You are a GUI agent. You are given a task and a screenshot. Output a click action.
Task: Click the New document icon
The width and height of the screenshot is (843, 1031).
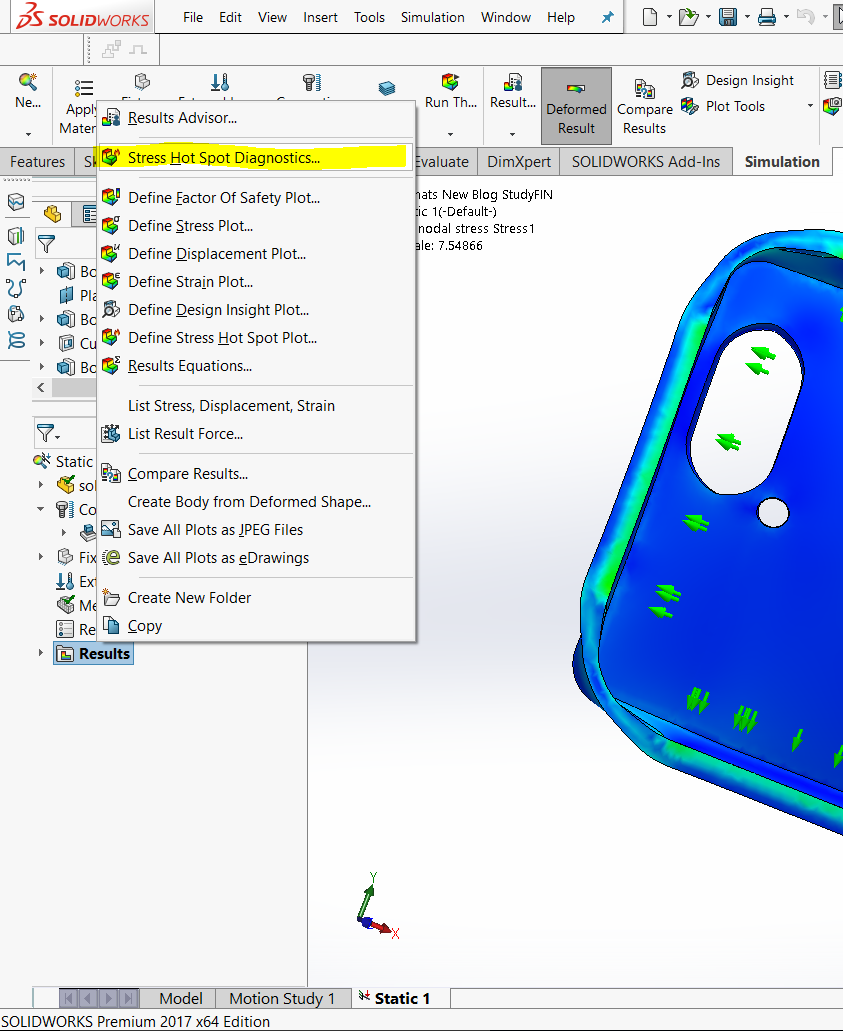[x=651, y=17]
